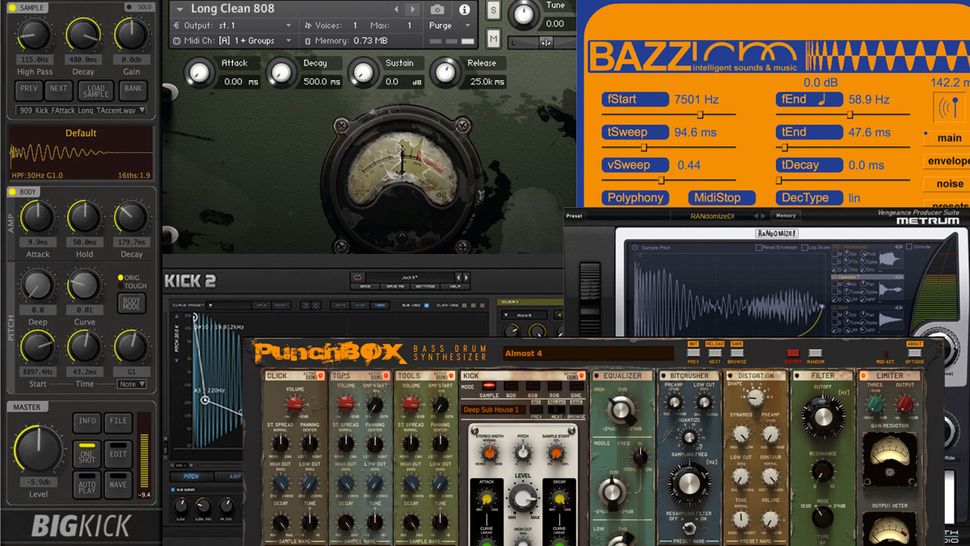Click the Kick 2 A3 220Hz pitch node

click(x=205, y=400)
